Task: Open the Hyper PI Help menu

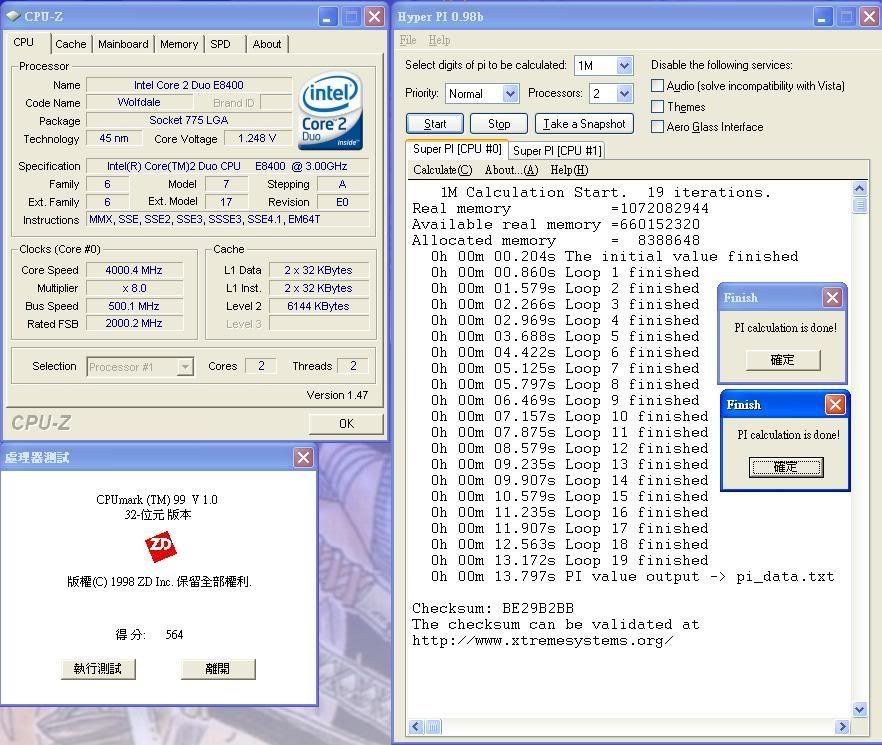Action: (x=439, y=40)
